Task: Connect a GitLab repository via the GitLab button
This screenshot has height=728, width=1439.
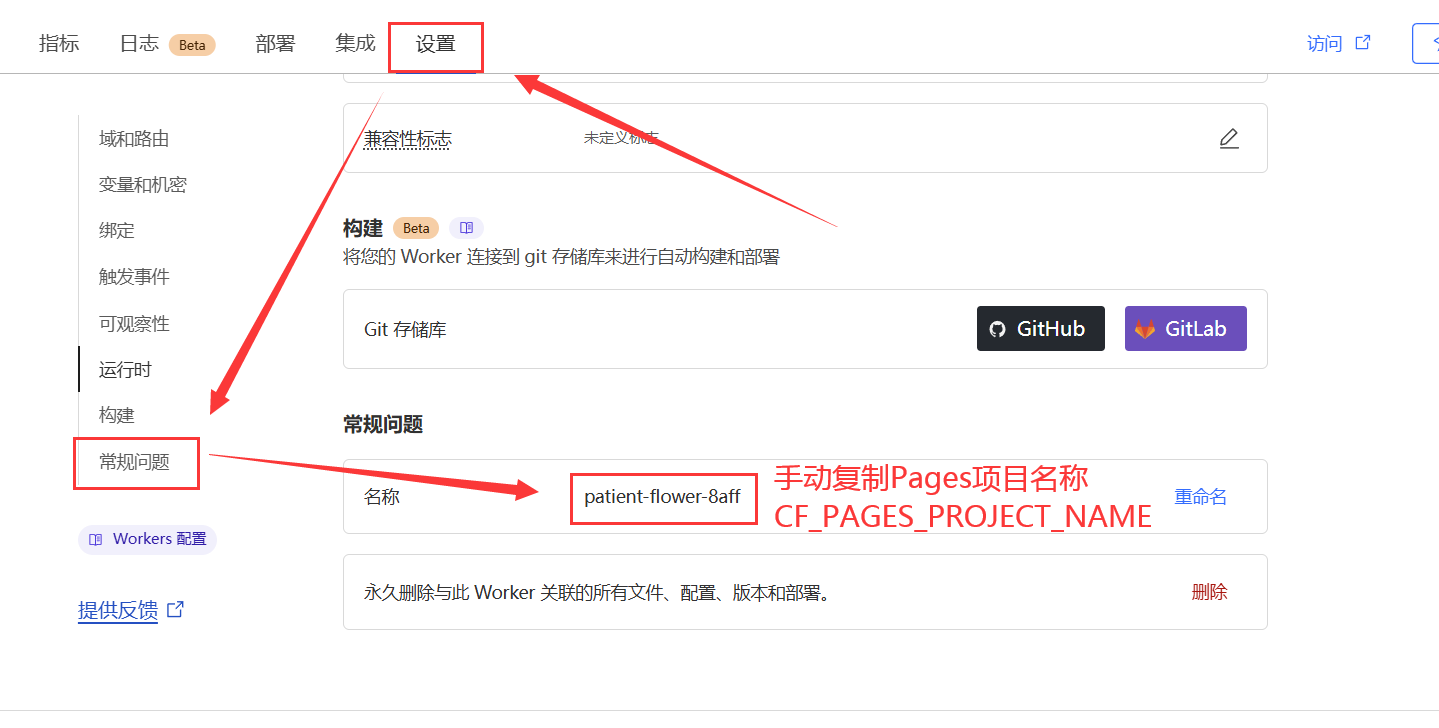Action: click(x=1185, y=328)
